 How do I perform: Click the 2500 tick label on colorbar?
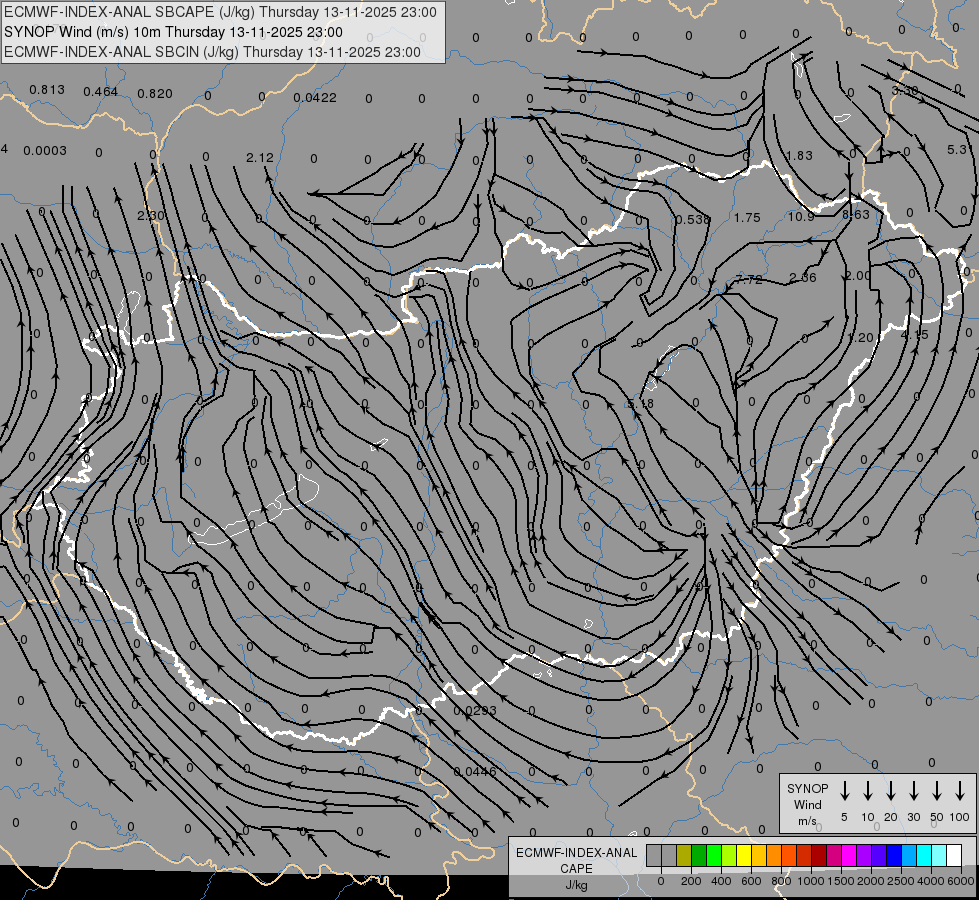click(900, 881)
